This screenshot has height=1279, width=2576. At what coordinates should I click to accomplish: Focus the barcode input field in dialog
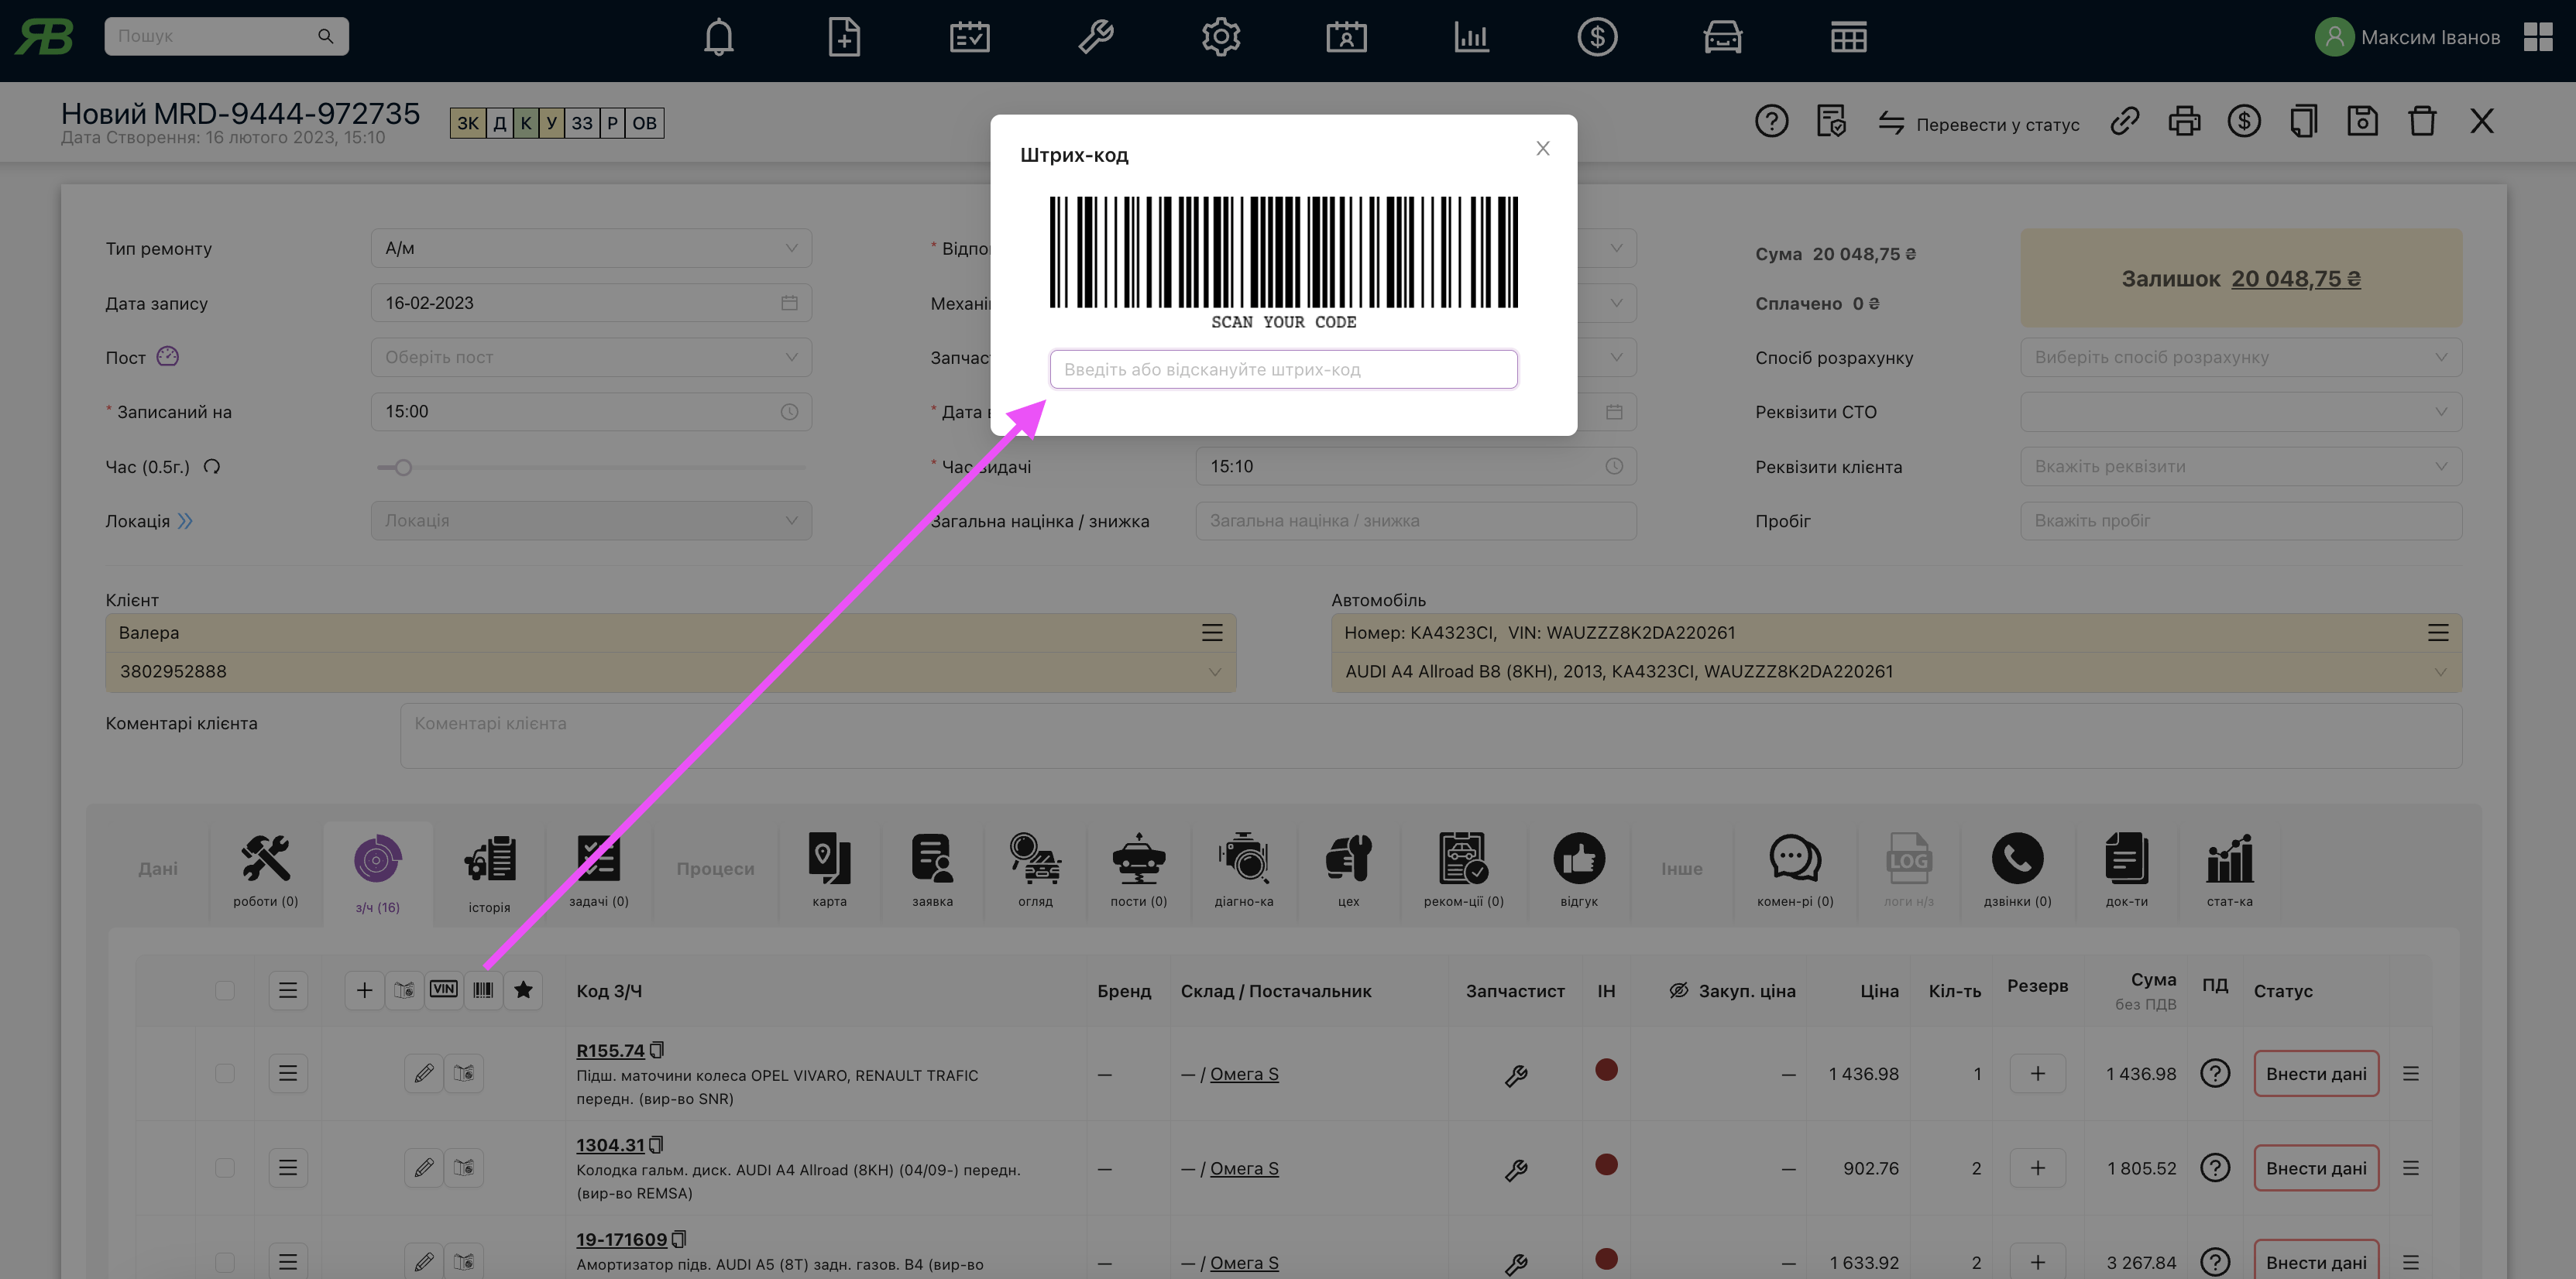point(1283,369)
